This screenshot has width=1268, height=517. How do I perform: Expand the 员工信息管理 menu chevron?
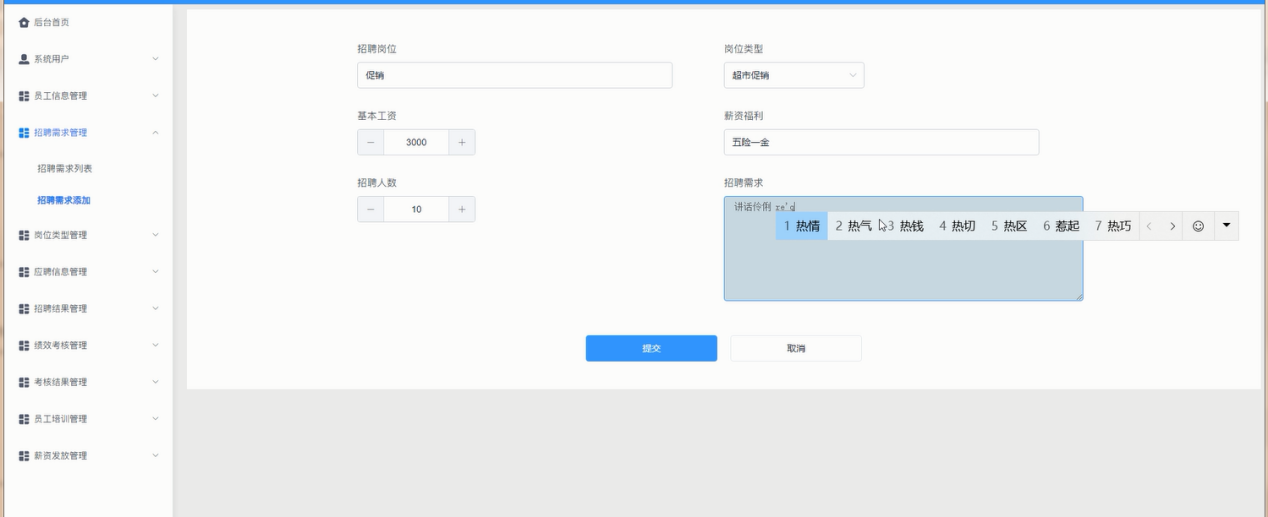pos(155,96)
